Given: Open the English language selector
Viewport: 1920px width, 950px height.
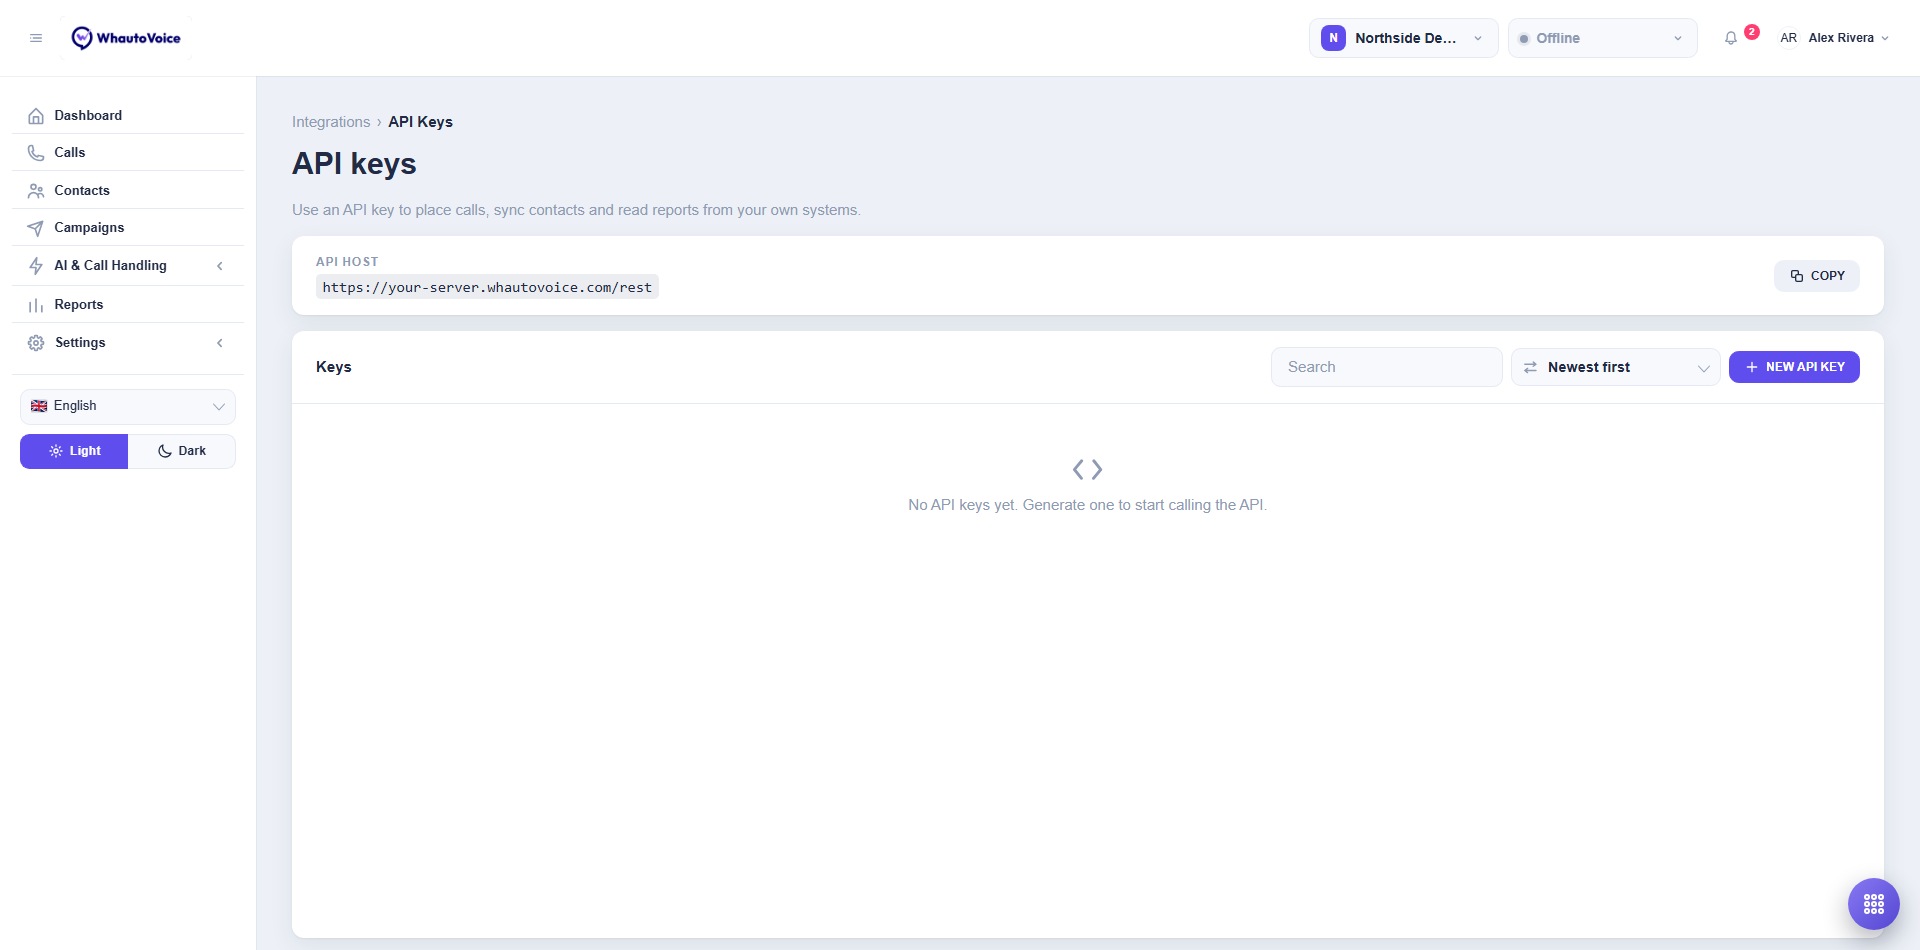Looking at the screenshot, I should pos(128,406).
